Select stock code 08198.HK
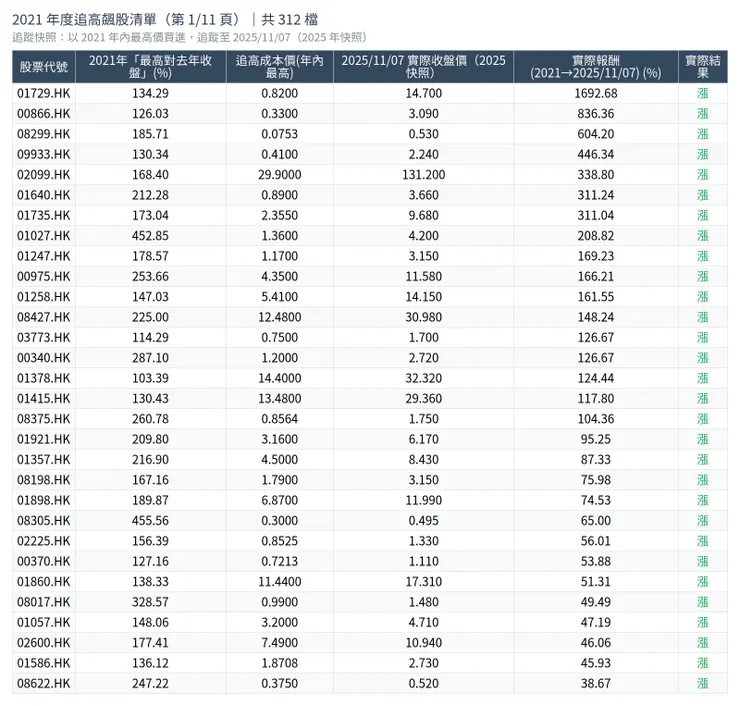 coord(43,479)
